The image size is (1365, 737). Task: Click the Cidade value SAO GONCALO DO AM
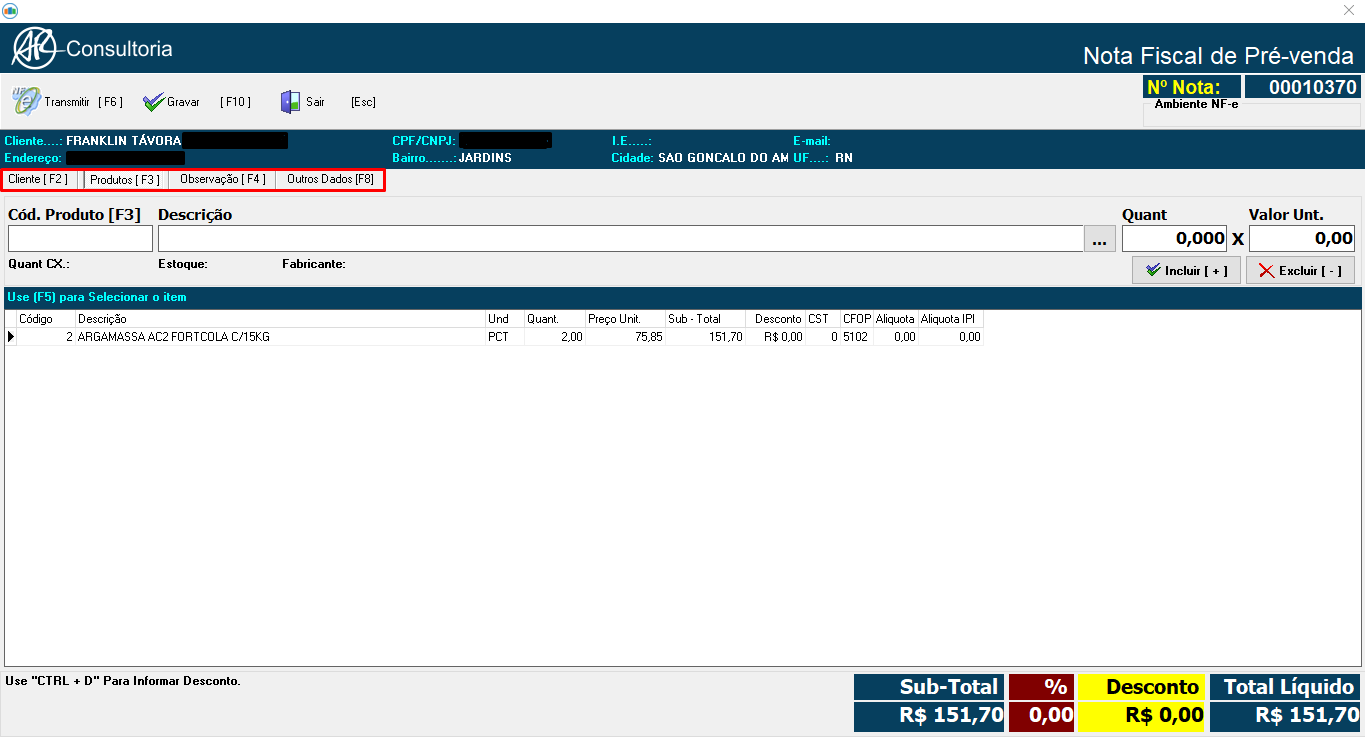(x=723, y=158)
